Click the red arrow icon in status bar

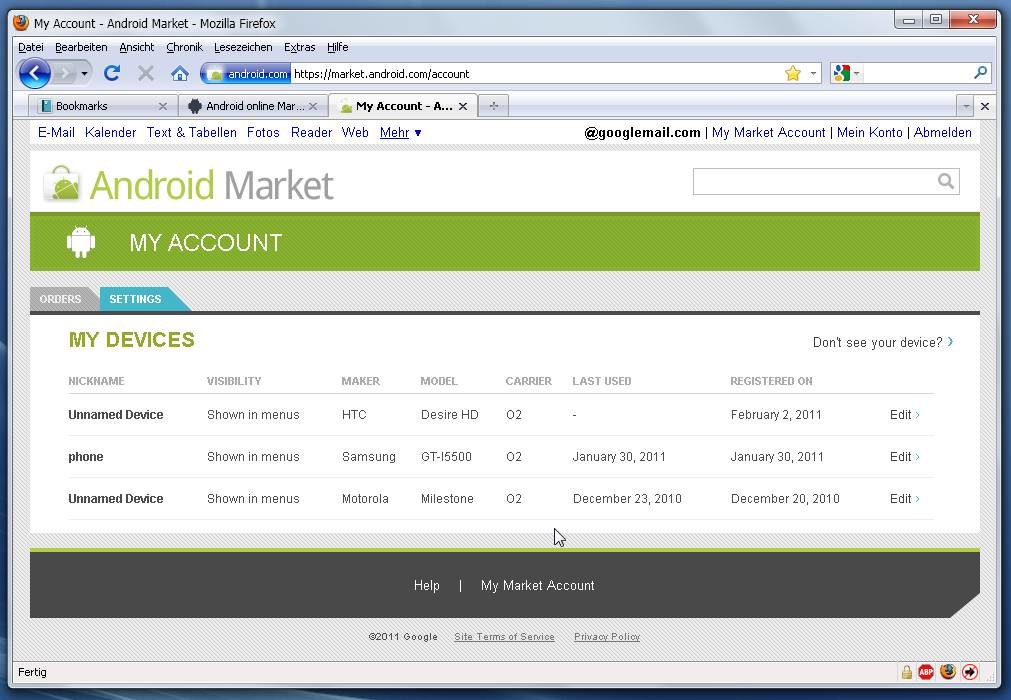[x=970, y=672]
